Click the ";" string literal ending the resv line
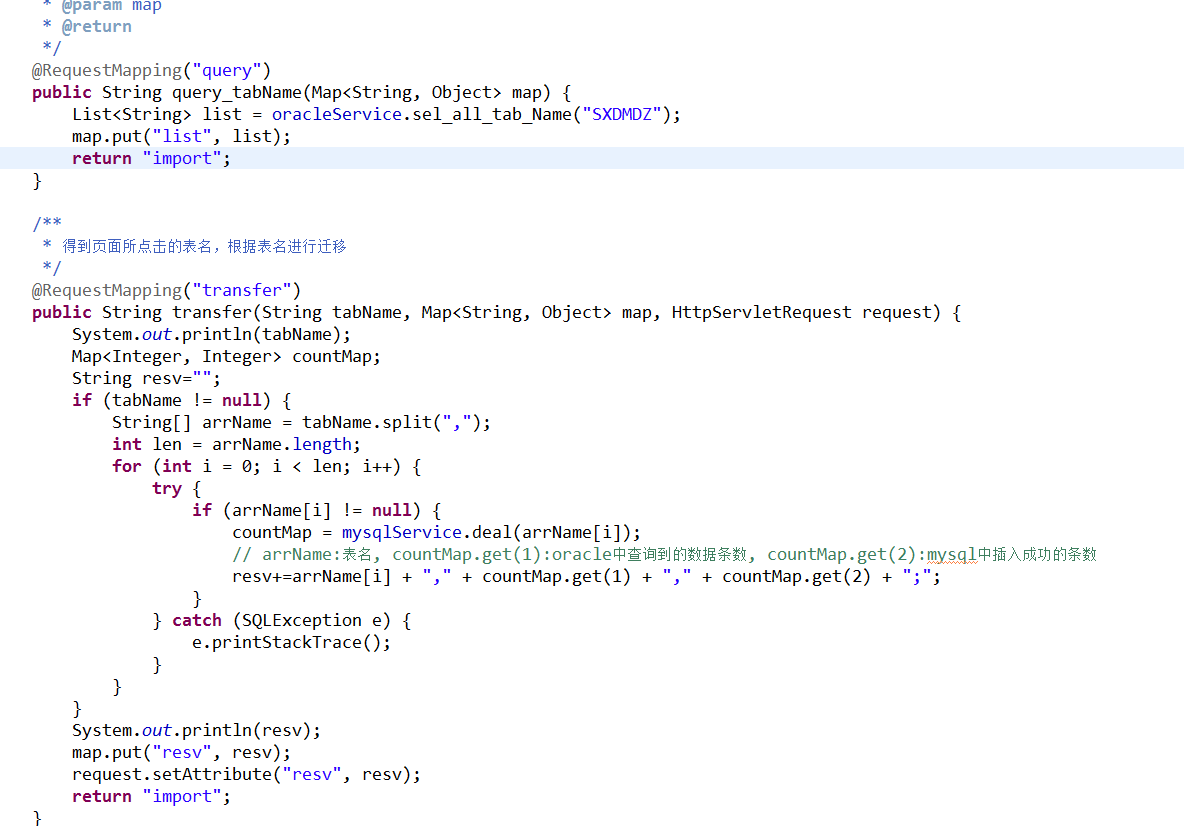Viewport: 1184px width, 826px height. pos(917,577)
